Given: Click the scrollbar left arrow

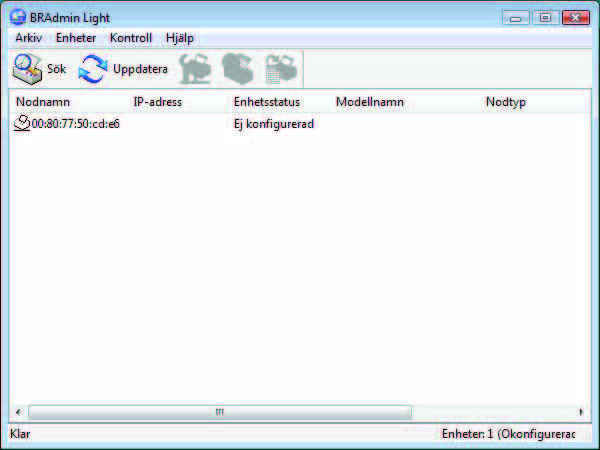Looking at the screenshot, I should tap(18, 412).
